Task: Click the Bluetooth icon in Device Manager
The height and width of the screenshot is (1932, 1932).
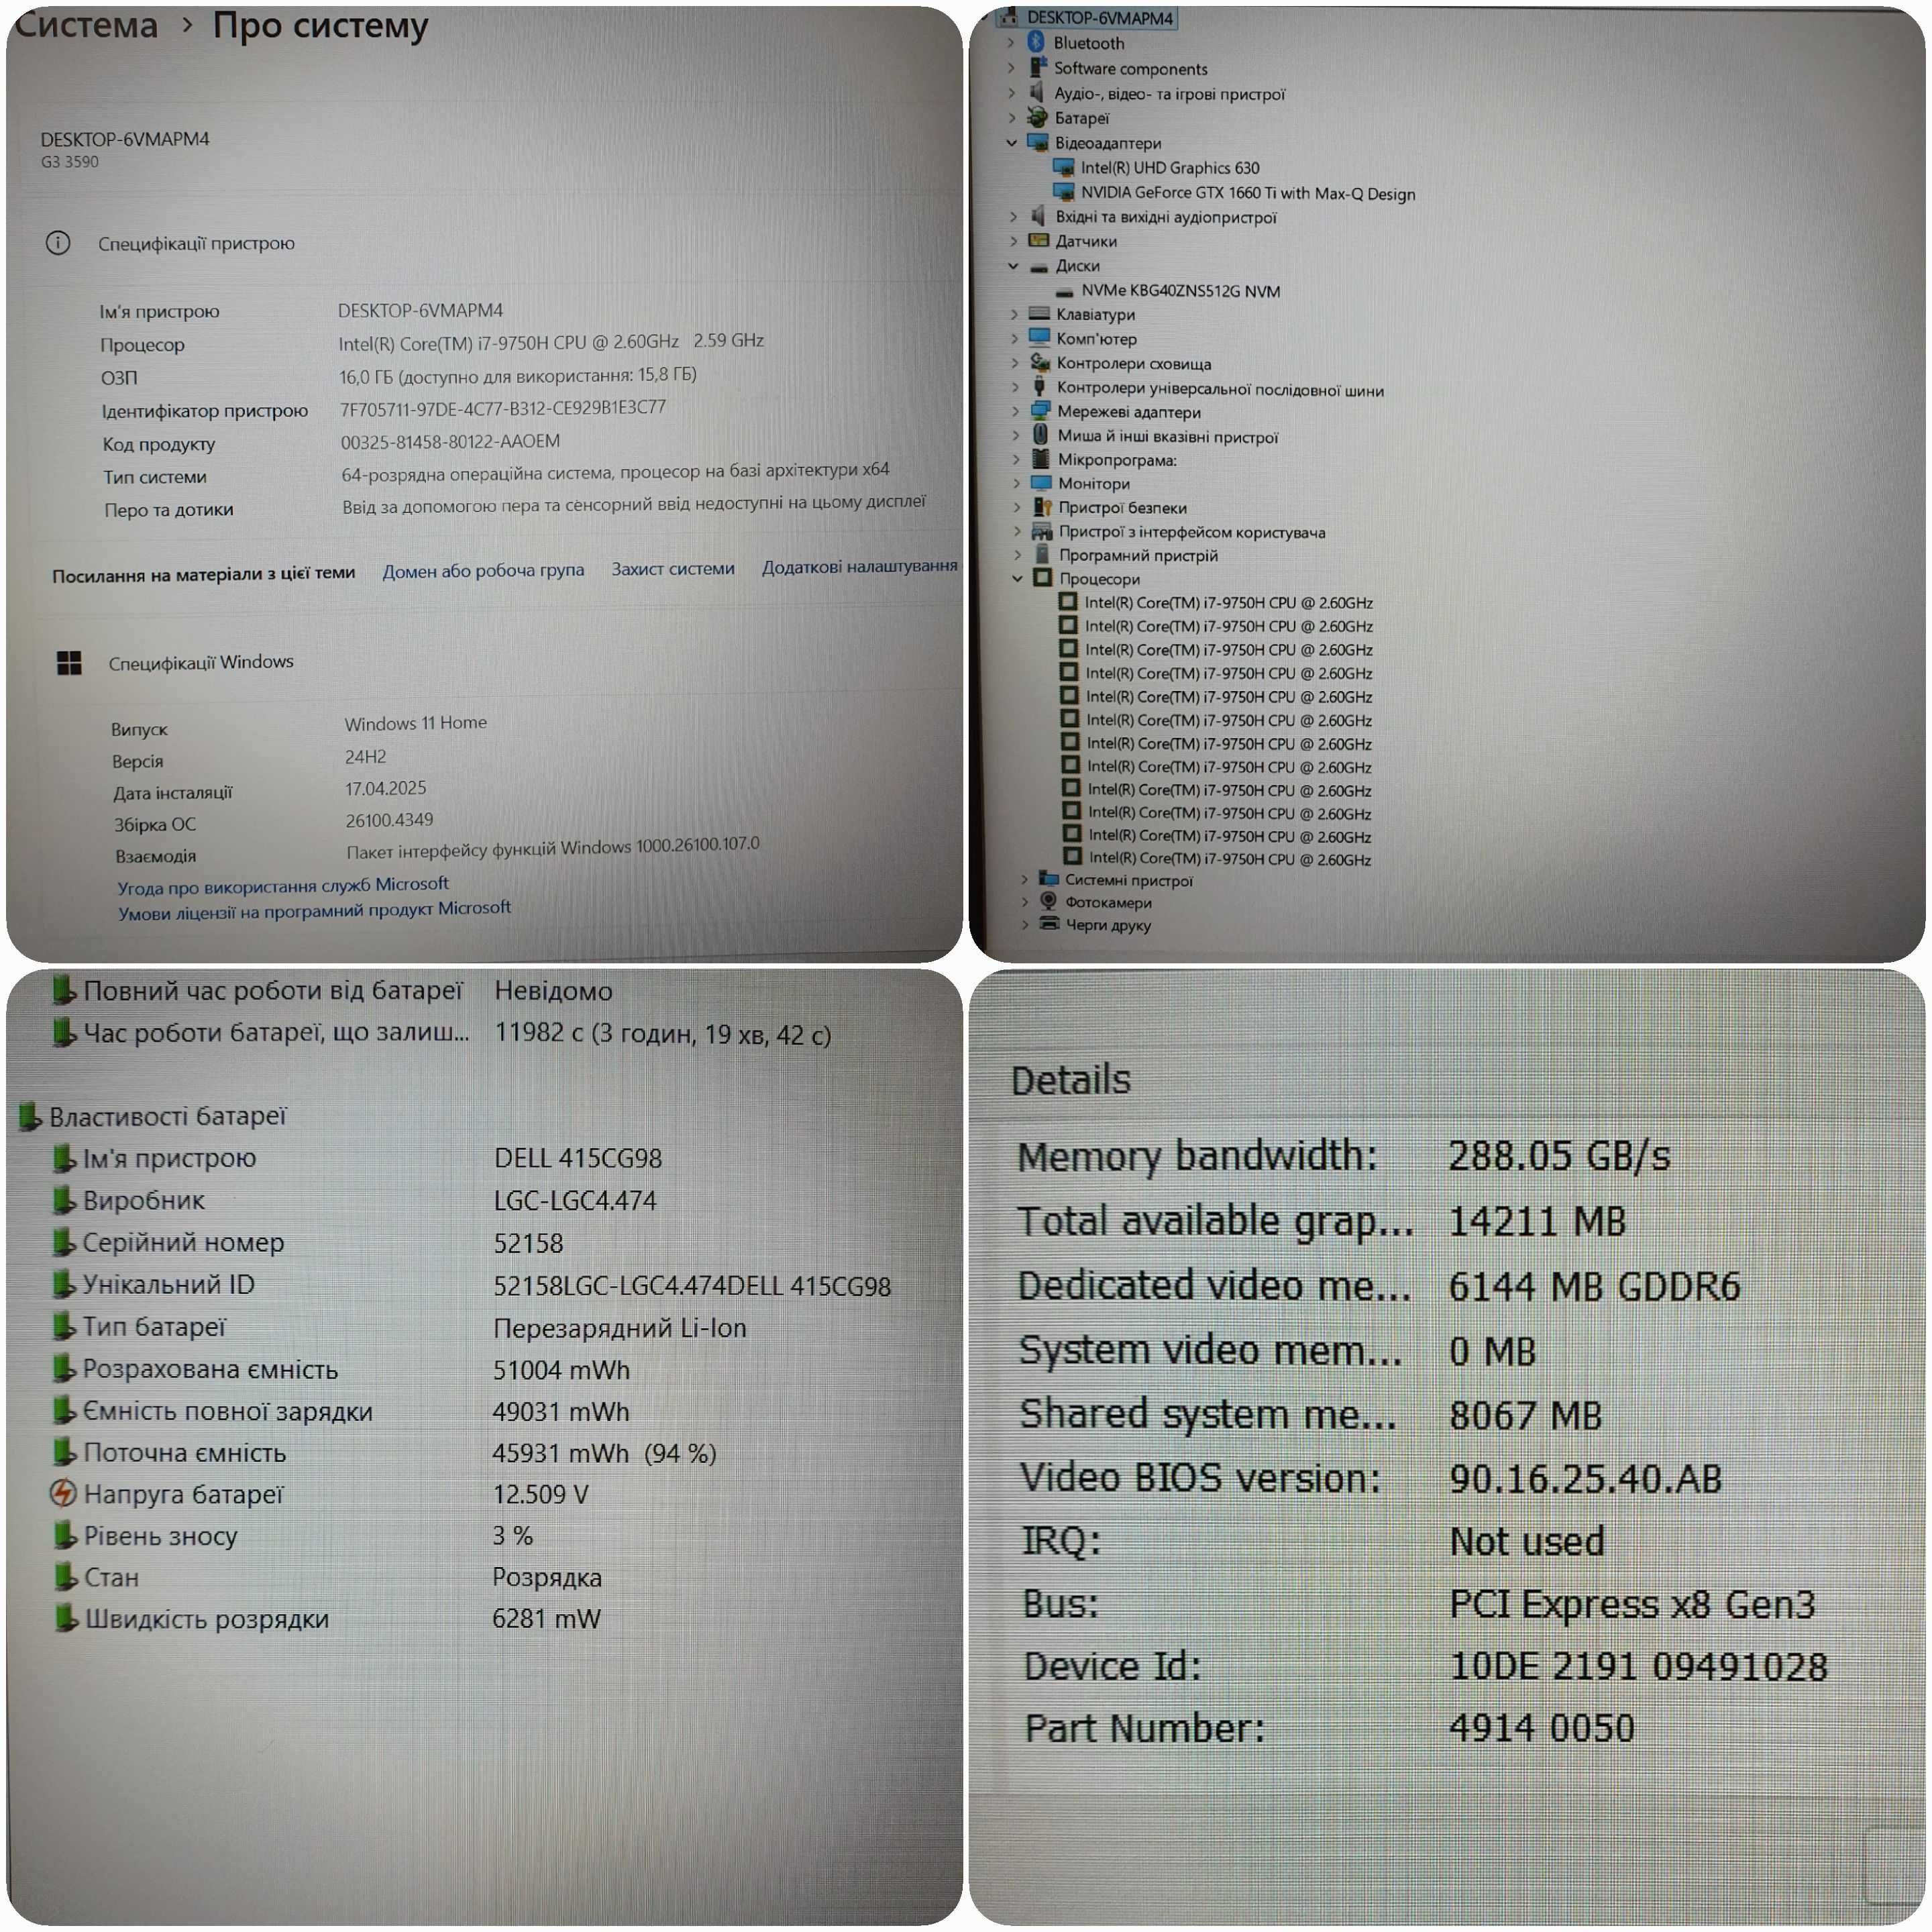Action: [1036, 42]
